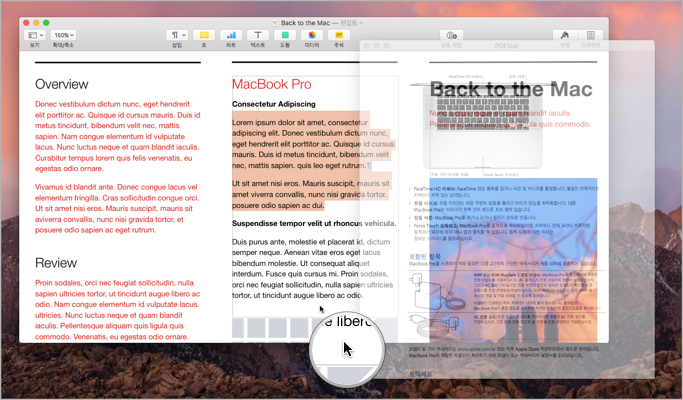This screenshot has height=400, width=683.
Task: Close the Pages window with red button
Action: [26, 23]
